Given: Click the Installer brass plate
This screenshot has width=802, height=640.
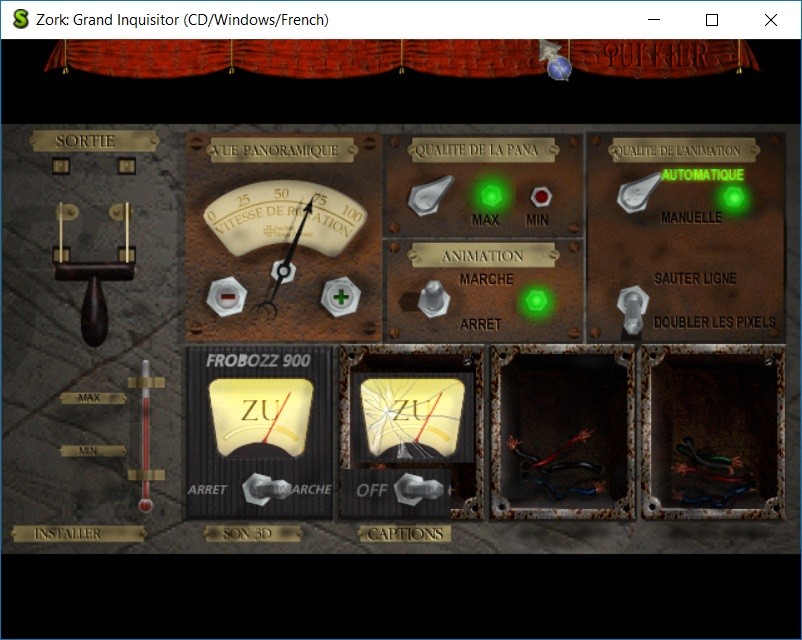Looking at the screenshot, I should [x=78, y=534].
